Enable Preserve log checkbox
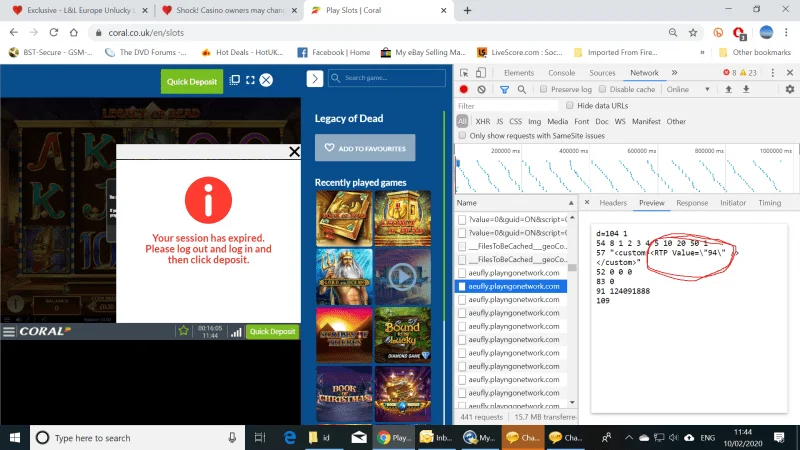The image size is (800, 450). [x=543, y=89]
